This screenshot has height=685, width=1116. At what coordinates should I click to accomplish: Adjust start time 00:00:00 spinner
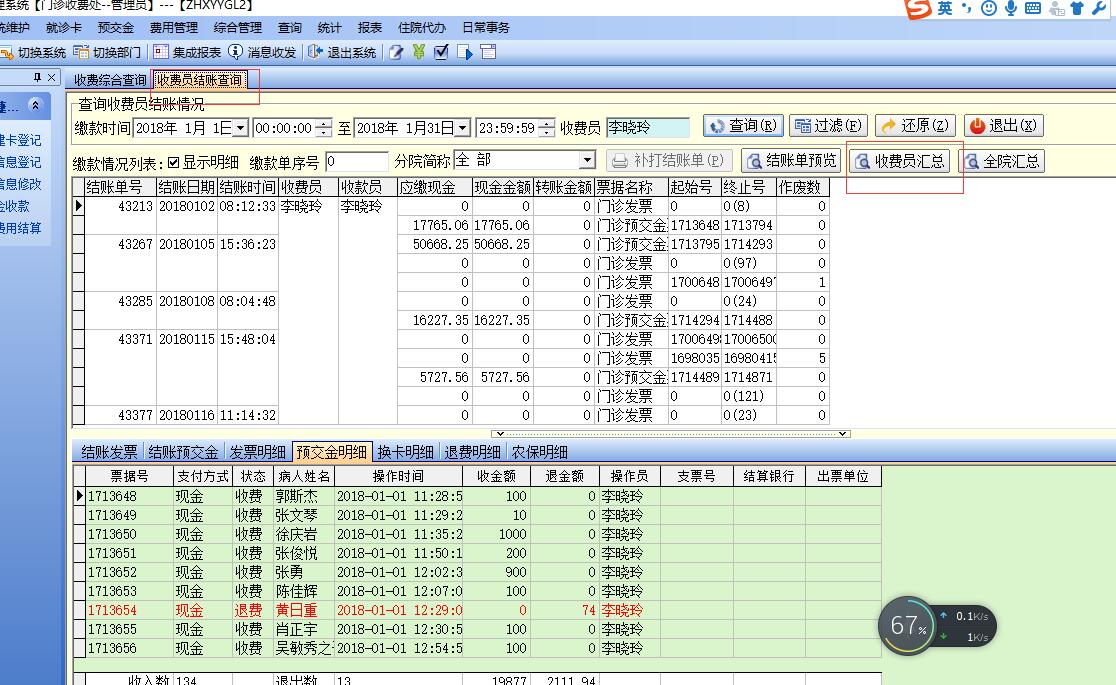(x=323, y=128)
